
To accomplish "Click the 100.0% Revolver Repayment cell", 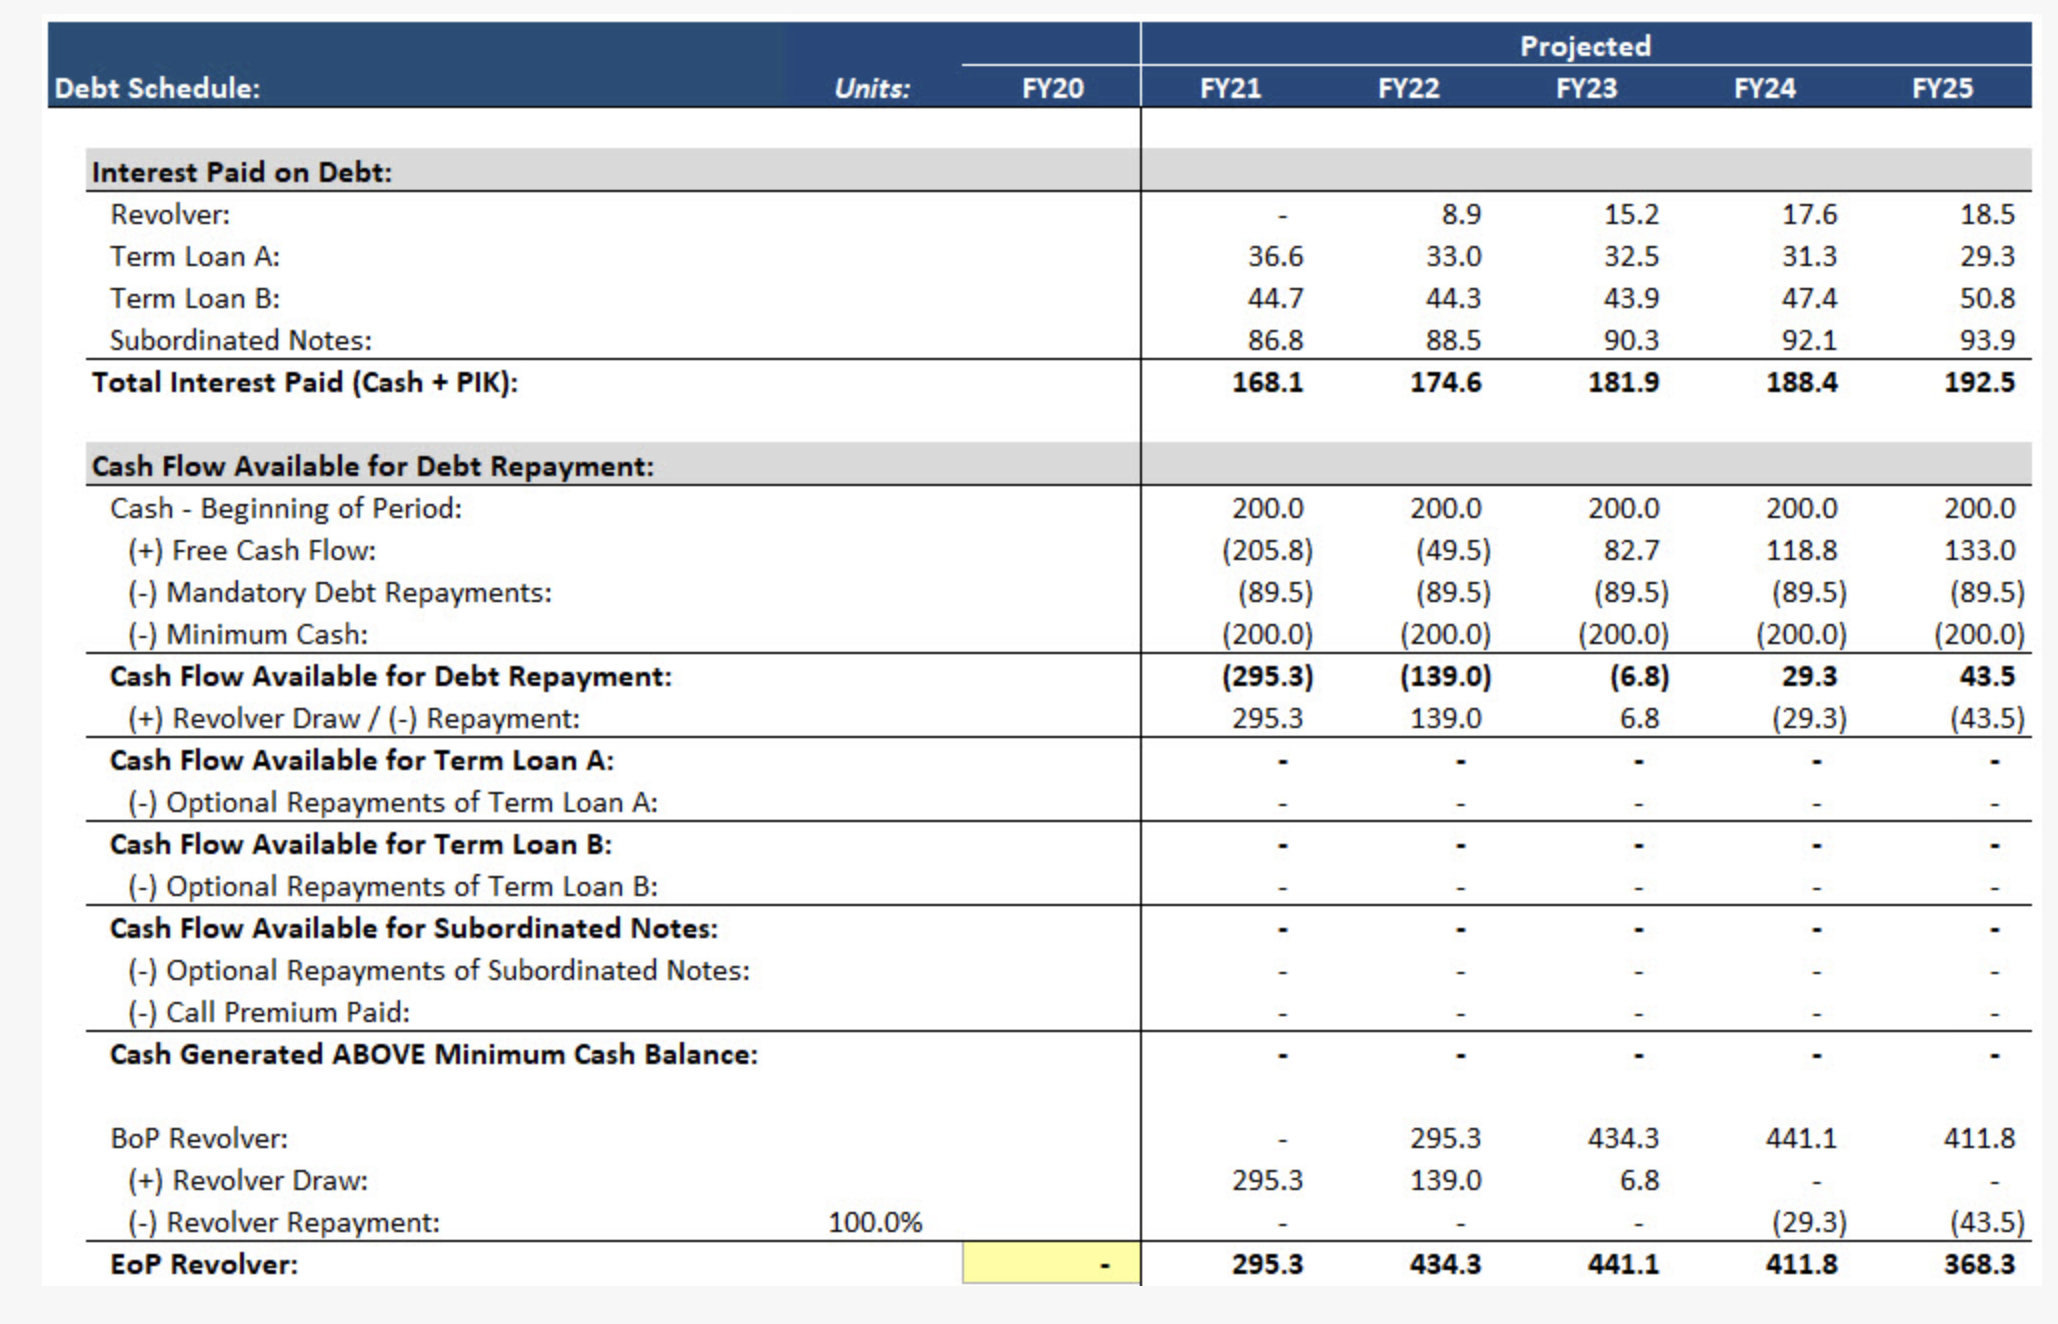I will 875,1222.
